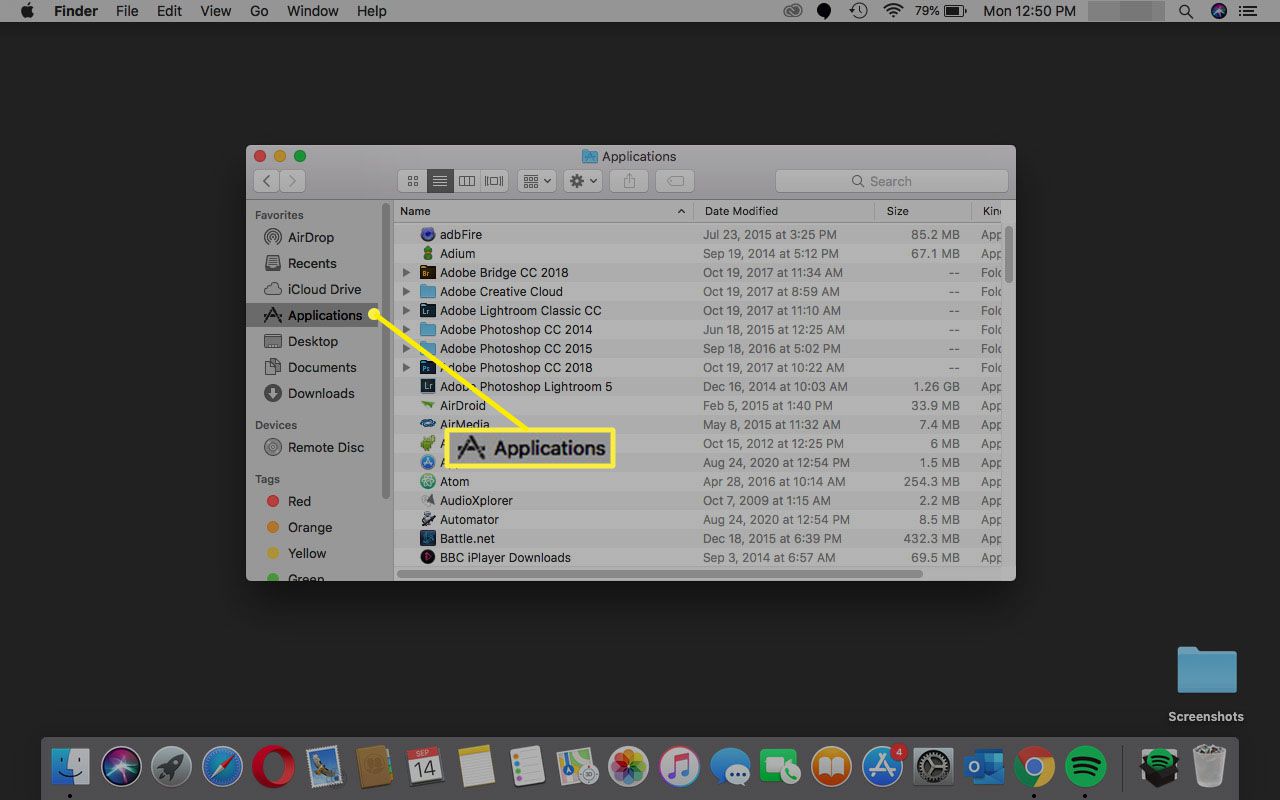Expand the Adobe Bridge CC 2018 folder
Image resolution: width=1280 pixels, height=800 pixels.
[x=406, y=272]
